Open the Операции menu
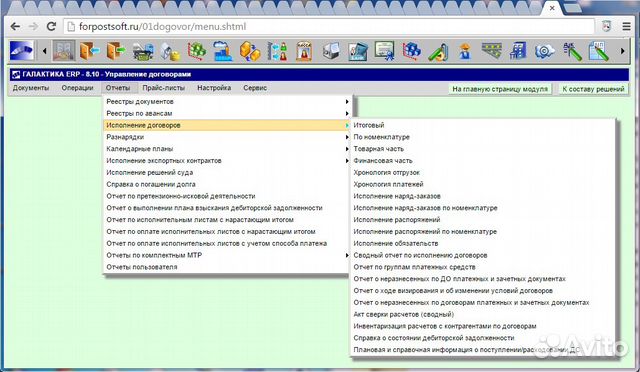Screen dimensions: 640x372 tap(78, 88)
